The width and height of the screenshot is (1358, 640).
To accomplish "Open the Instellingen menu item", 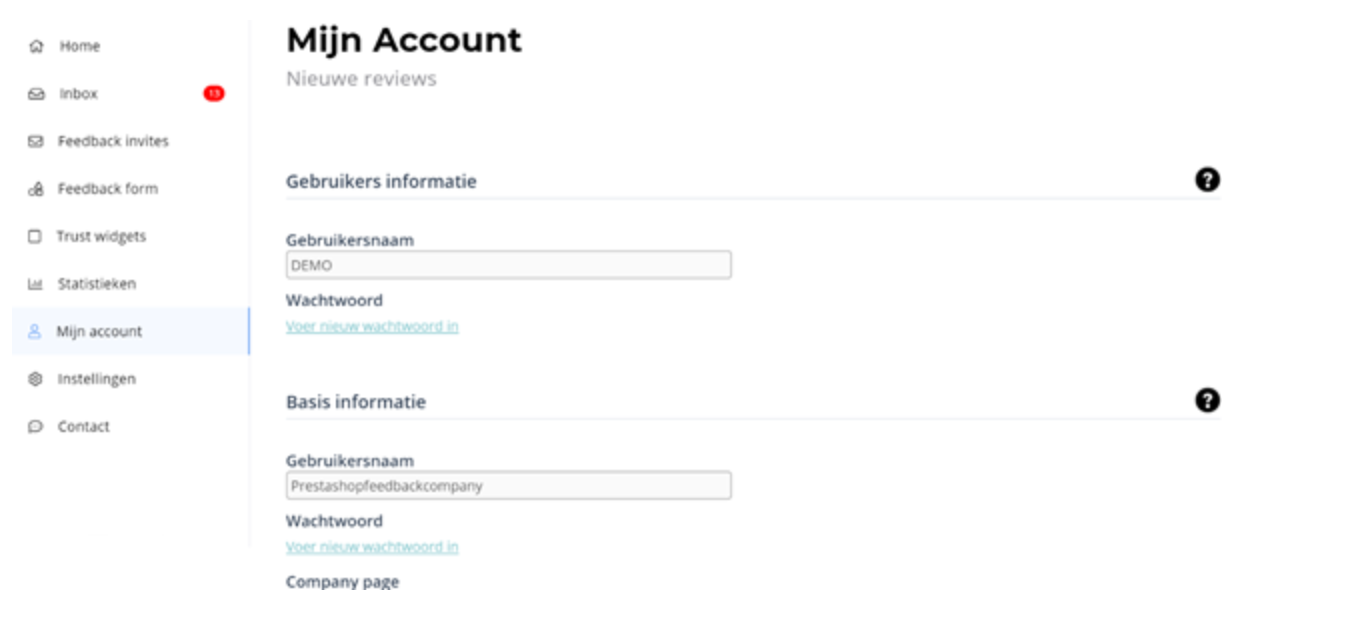I will coord(96,379).
